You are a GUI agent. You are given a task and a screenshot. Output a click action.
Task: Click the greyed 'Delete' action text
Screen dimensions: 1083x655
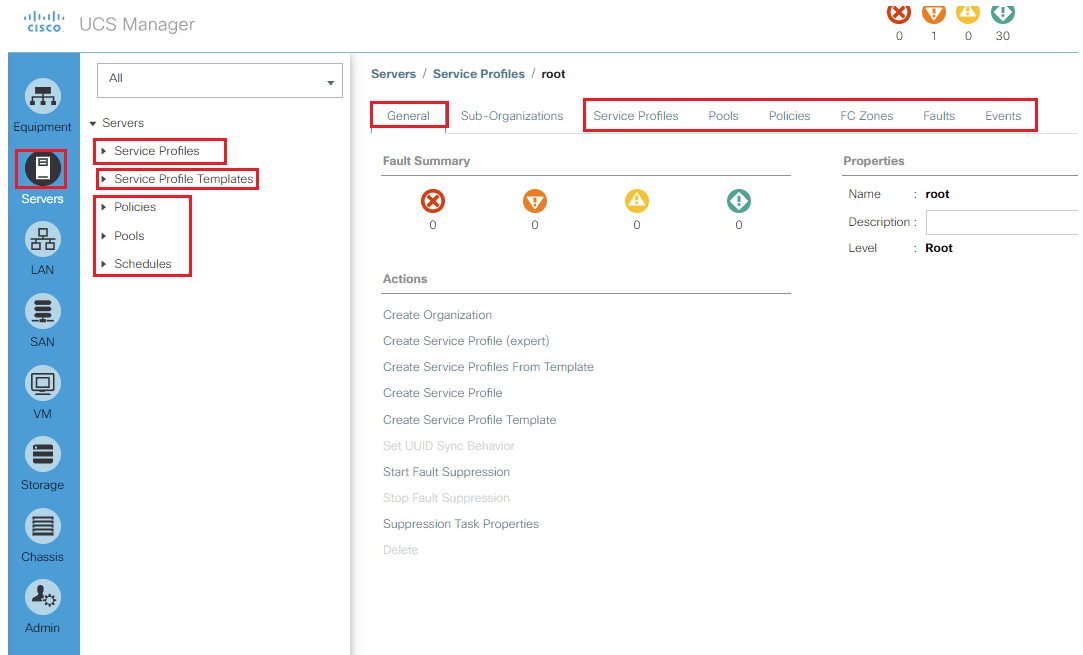[401, 550]
